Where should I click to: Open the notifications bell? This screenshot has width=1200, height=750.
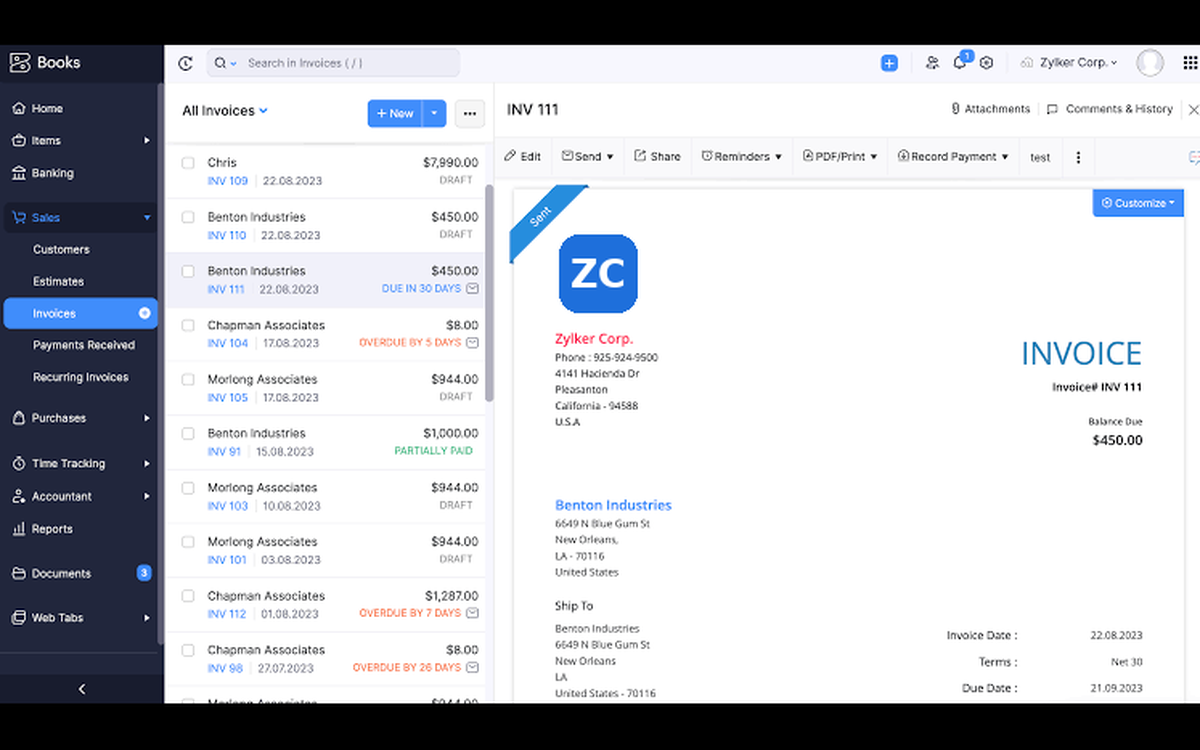tap(960, 63)
